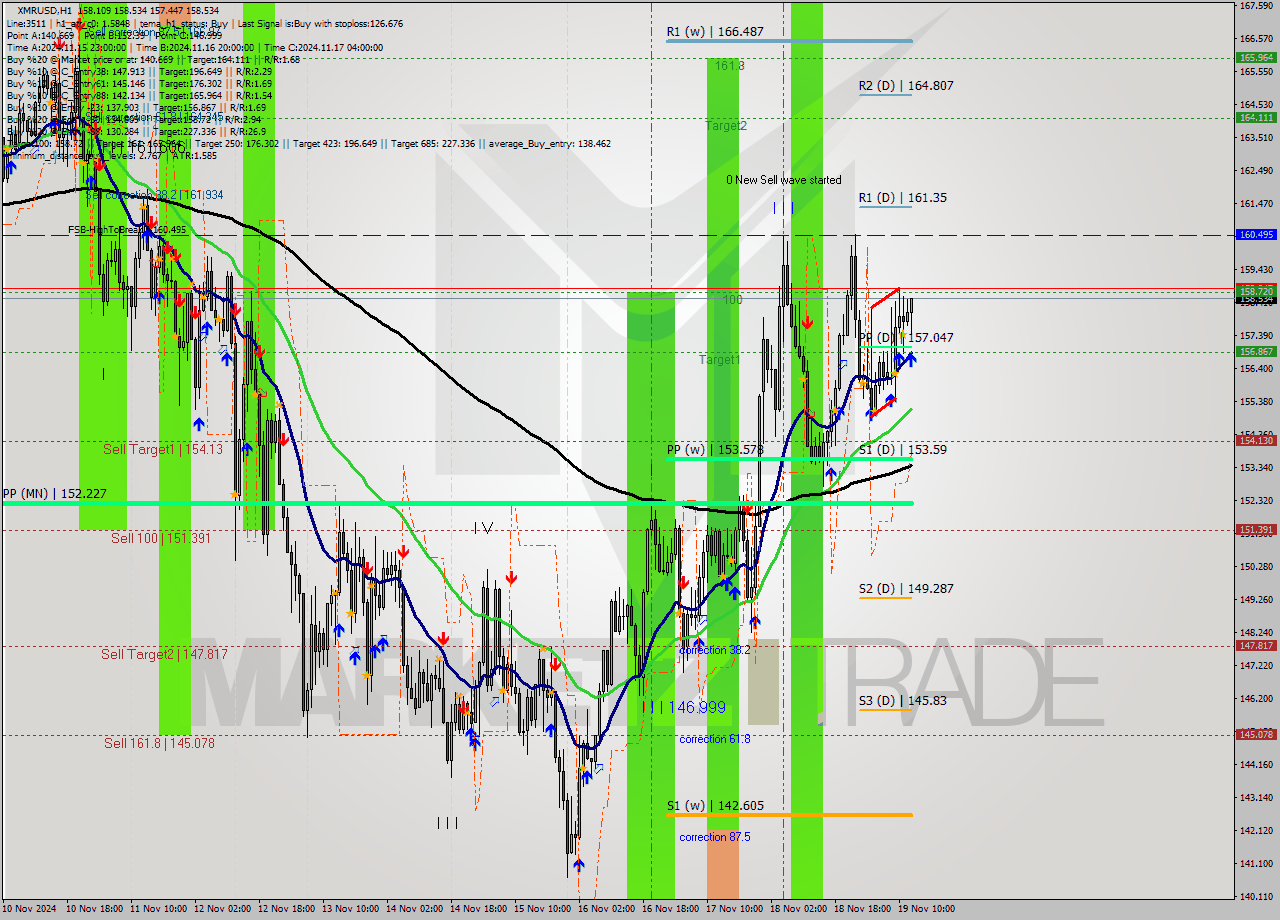Select the R2 (D) | 164.807 label
Image resolution: width=1280 pixels, height=920 pixels.
pyautogui.click(x=906, y=86)
